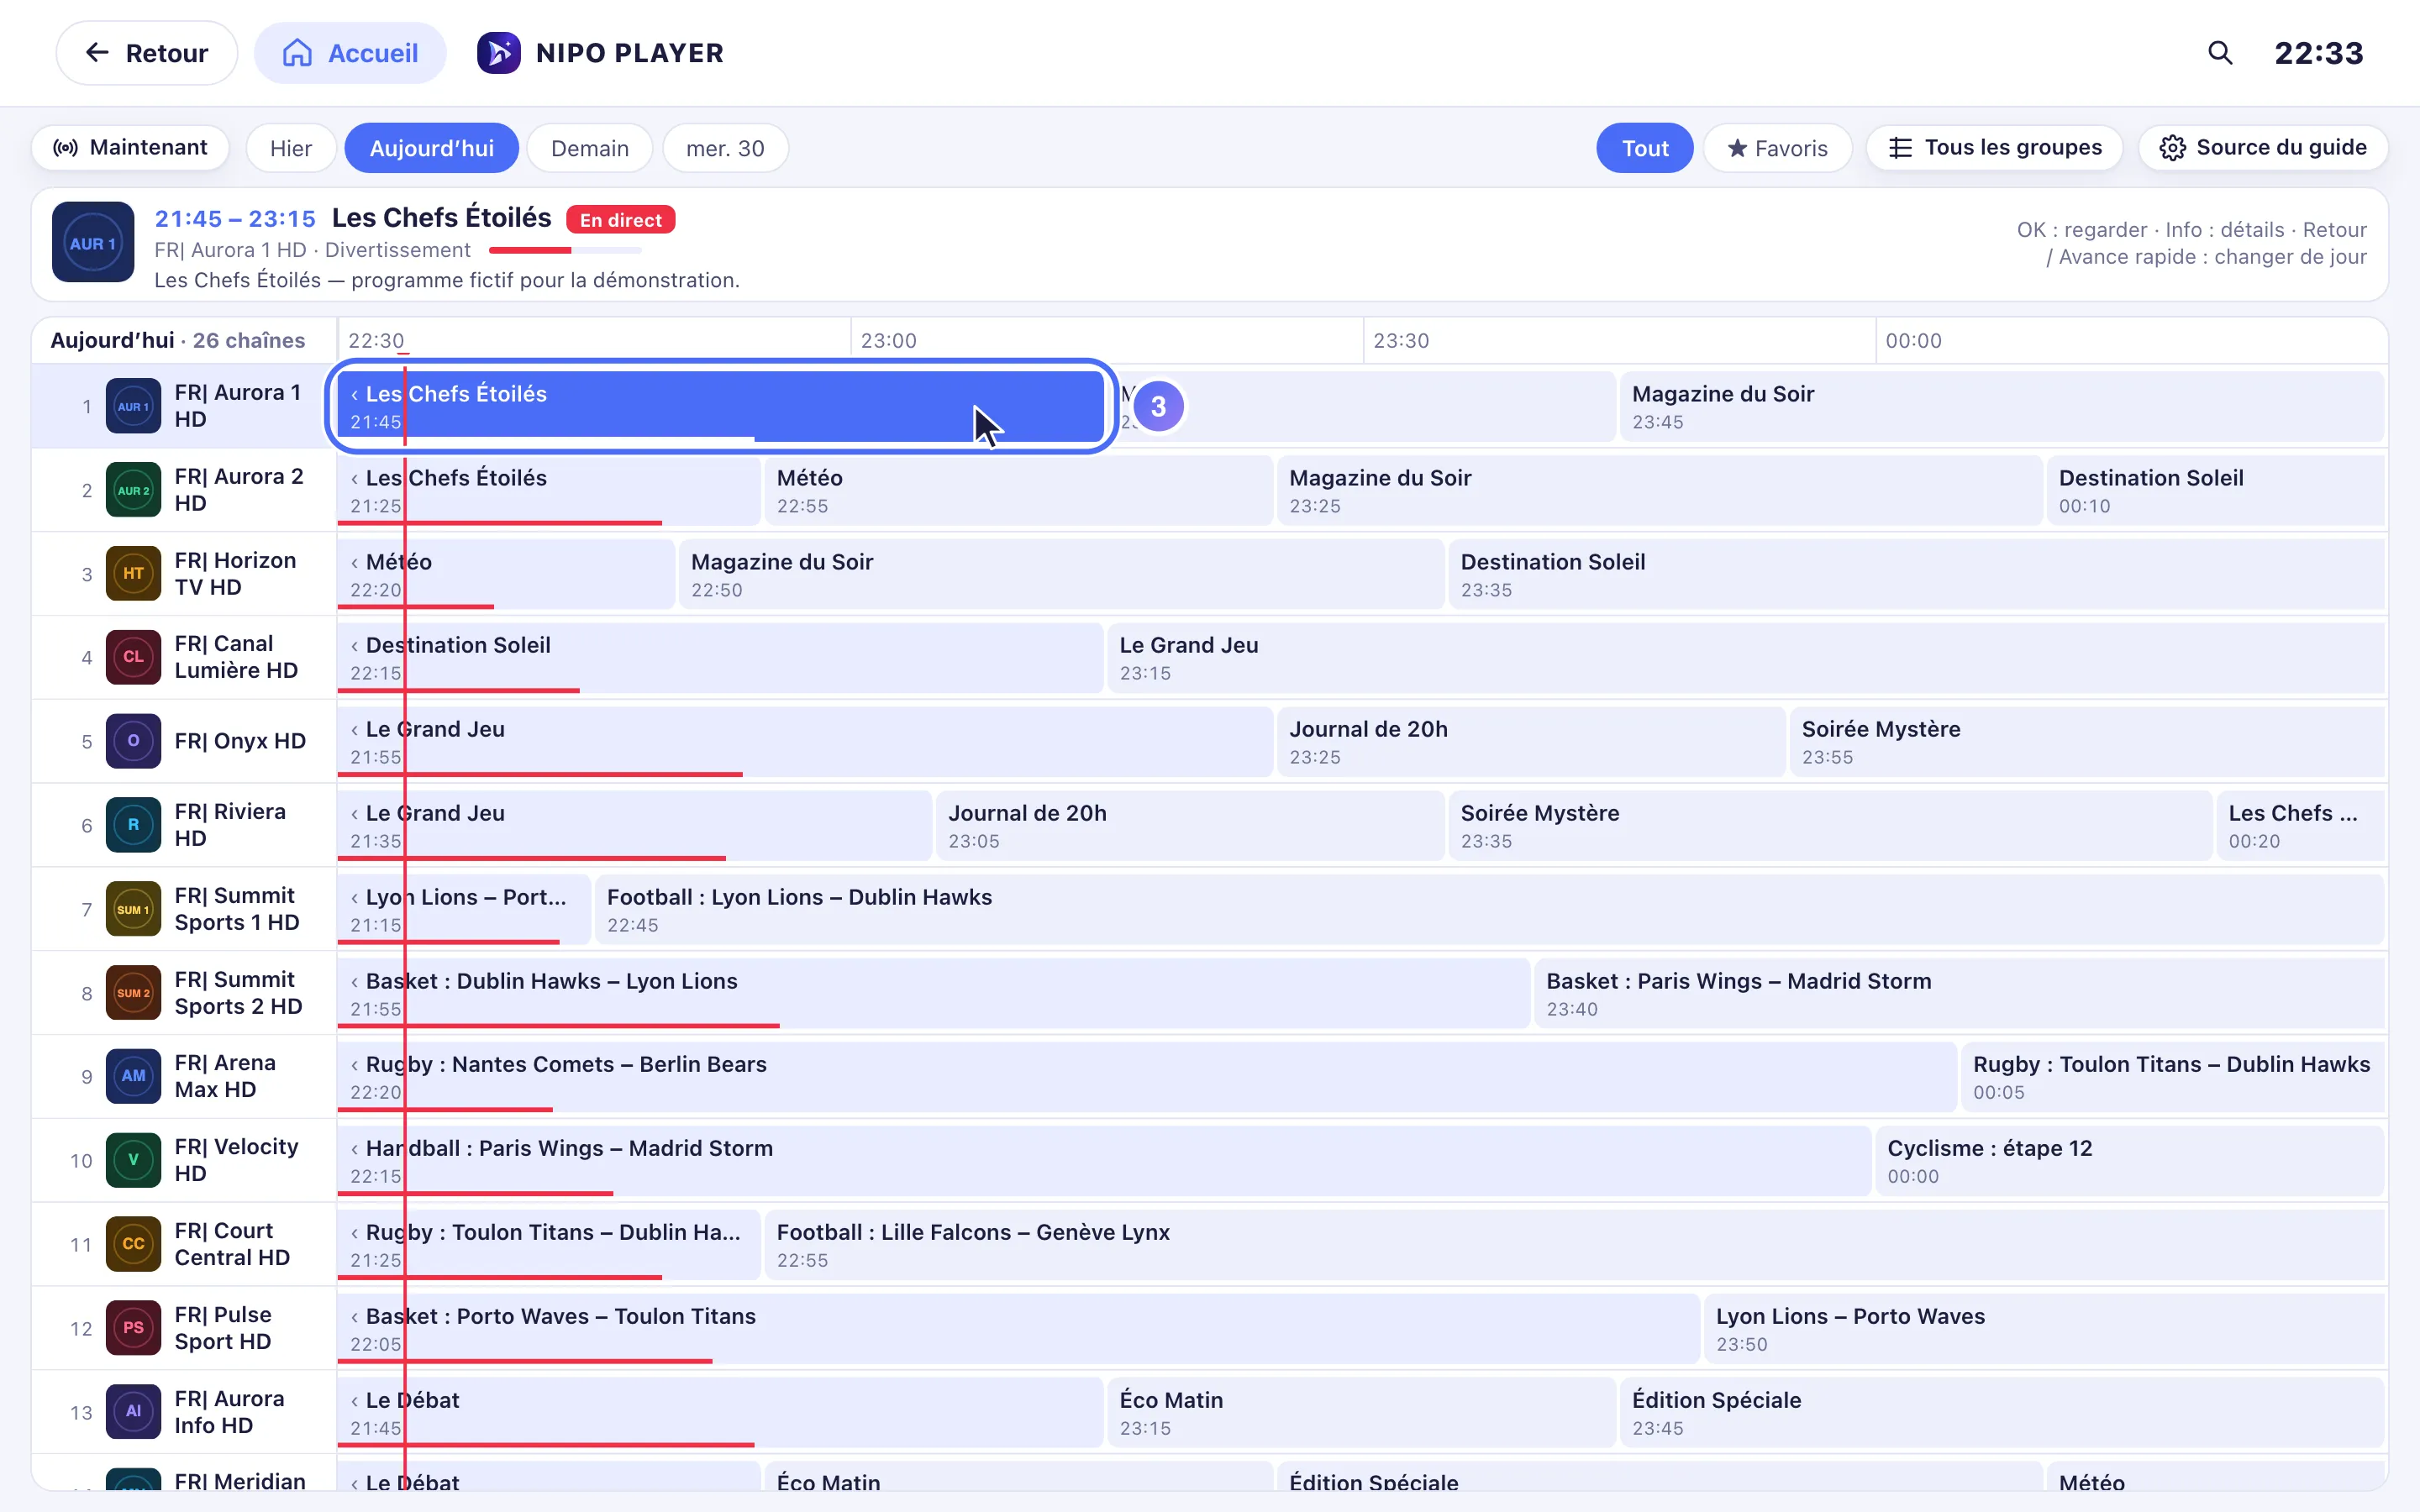Click the 23:30 timeline marker
This screenshot has width=2420, height=1512.
pyautogui.click(x=1400, y=341)
